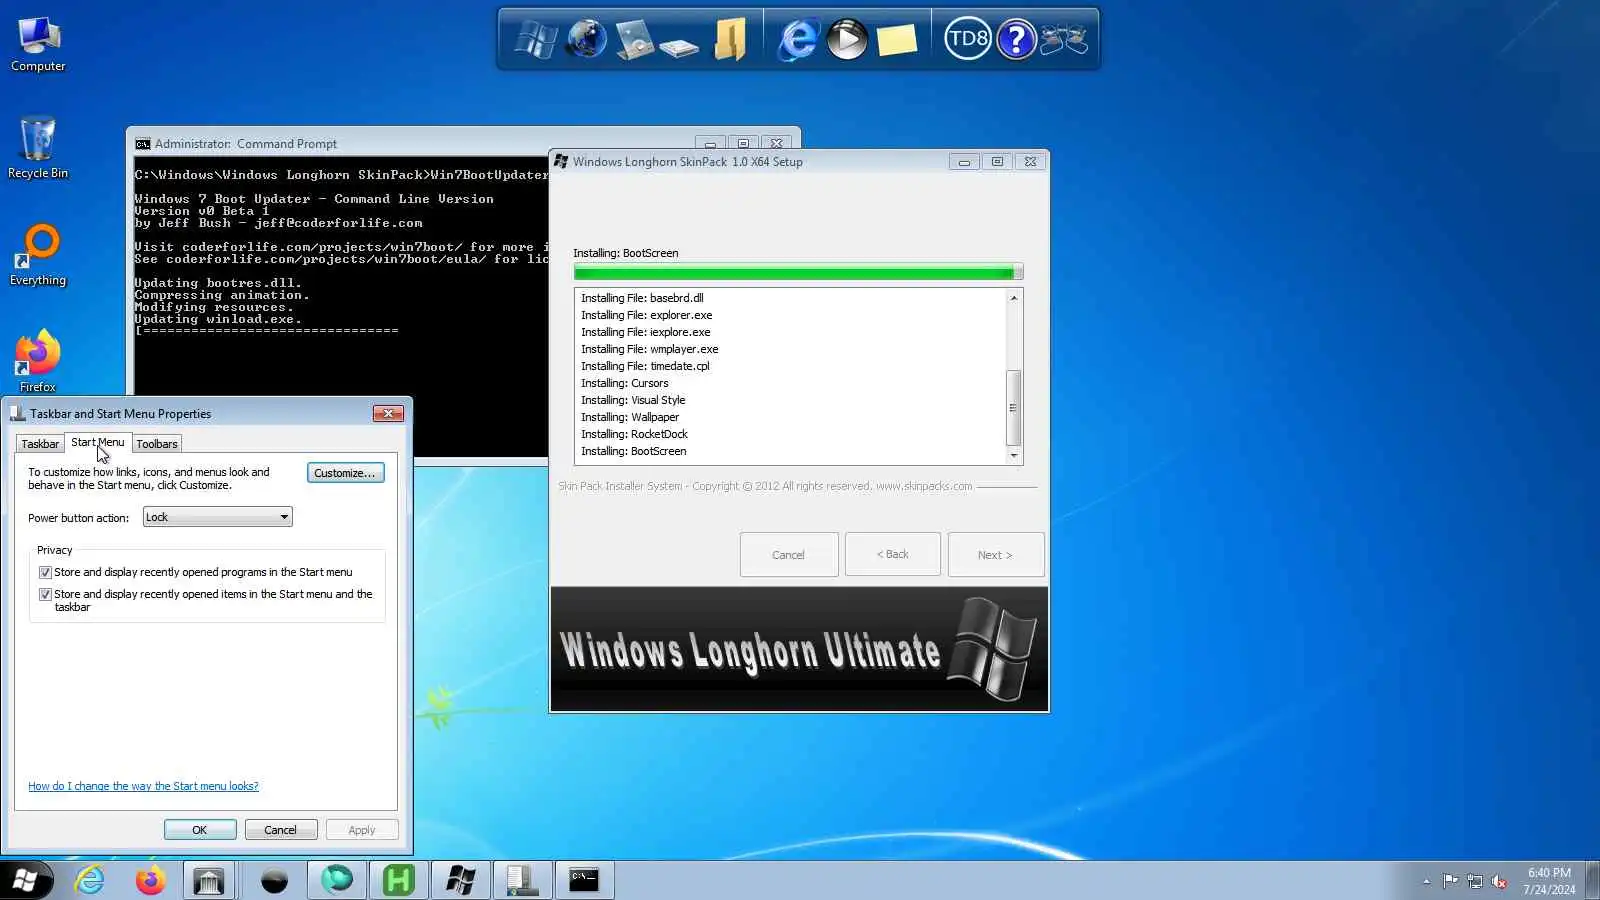This screenshot has height=900, width=1600.
Task: Switch to the Taskbar Properties taskbar button
Action: coord(522,880)
